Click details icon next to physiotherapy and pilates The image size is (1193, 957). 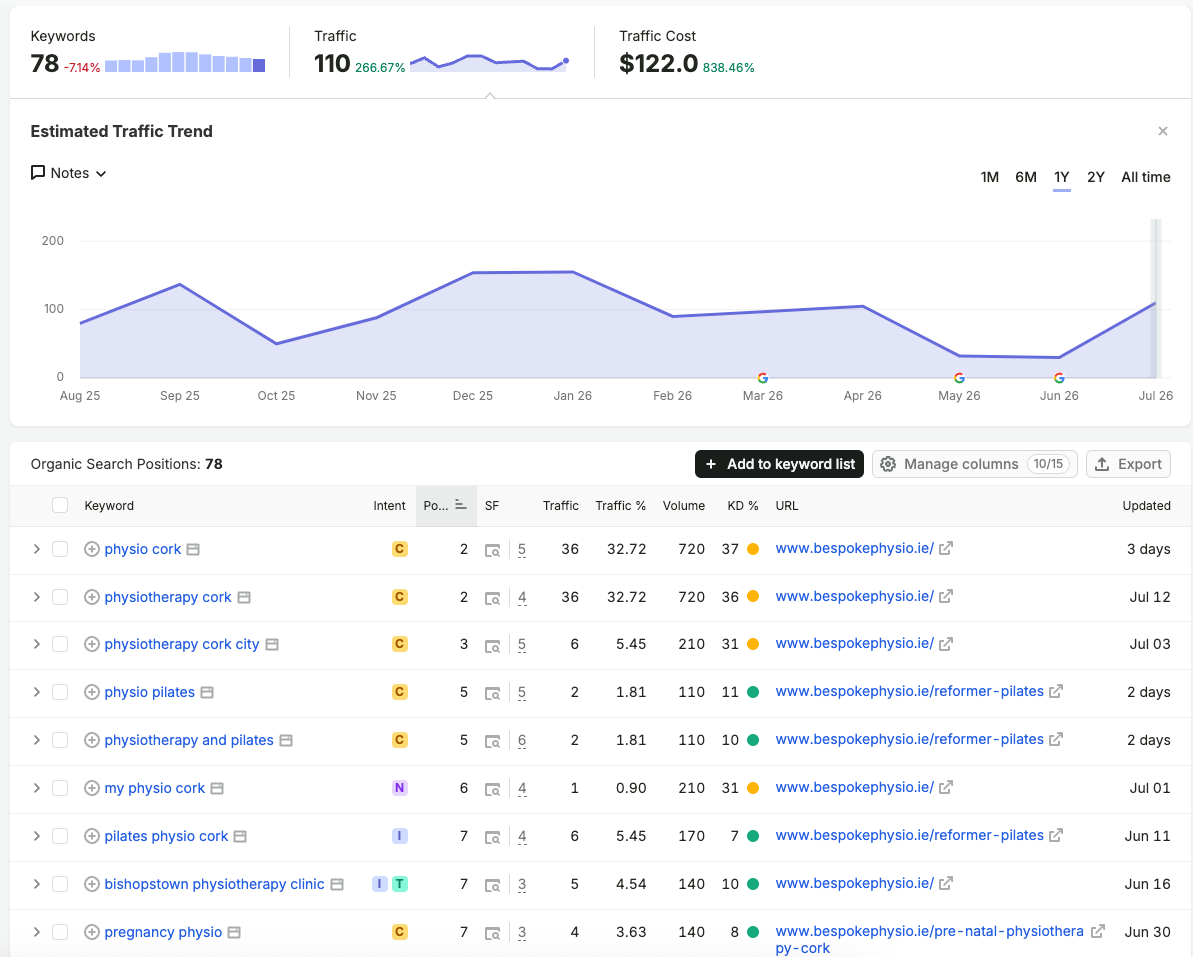pos(286,740)
